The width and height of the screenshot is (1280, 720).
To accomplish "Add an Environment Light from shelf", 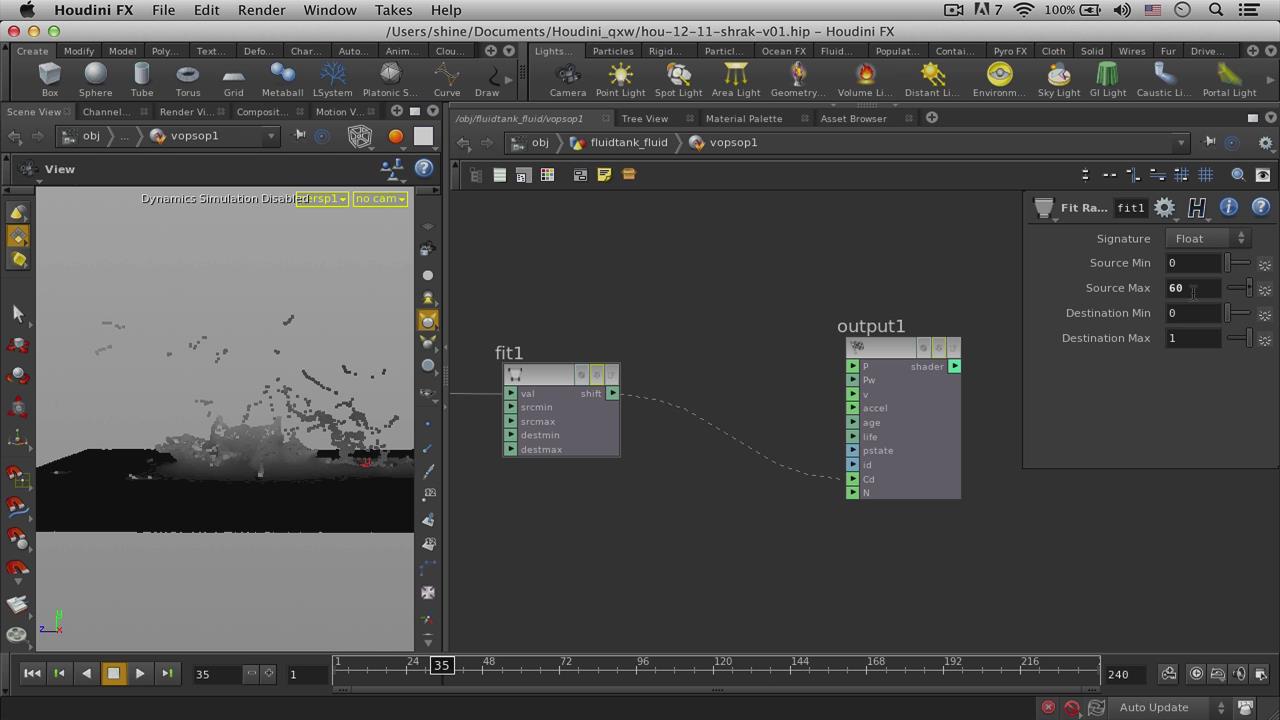I will (1000, 79).
